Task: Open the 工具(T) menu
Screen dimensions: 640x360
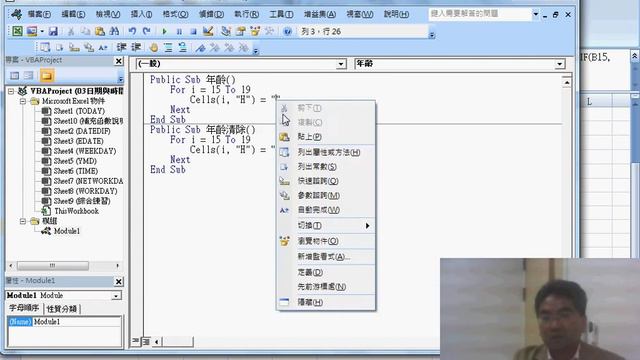Action: (281, 14)
